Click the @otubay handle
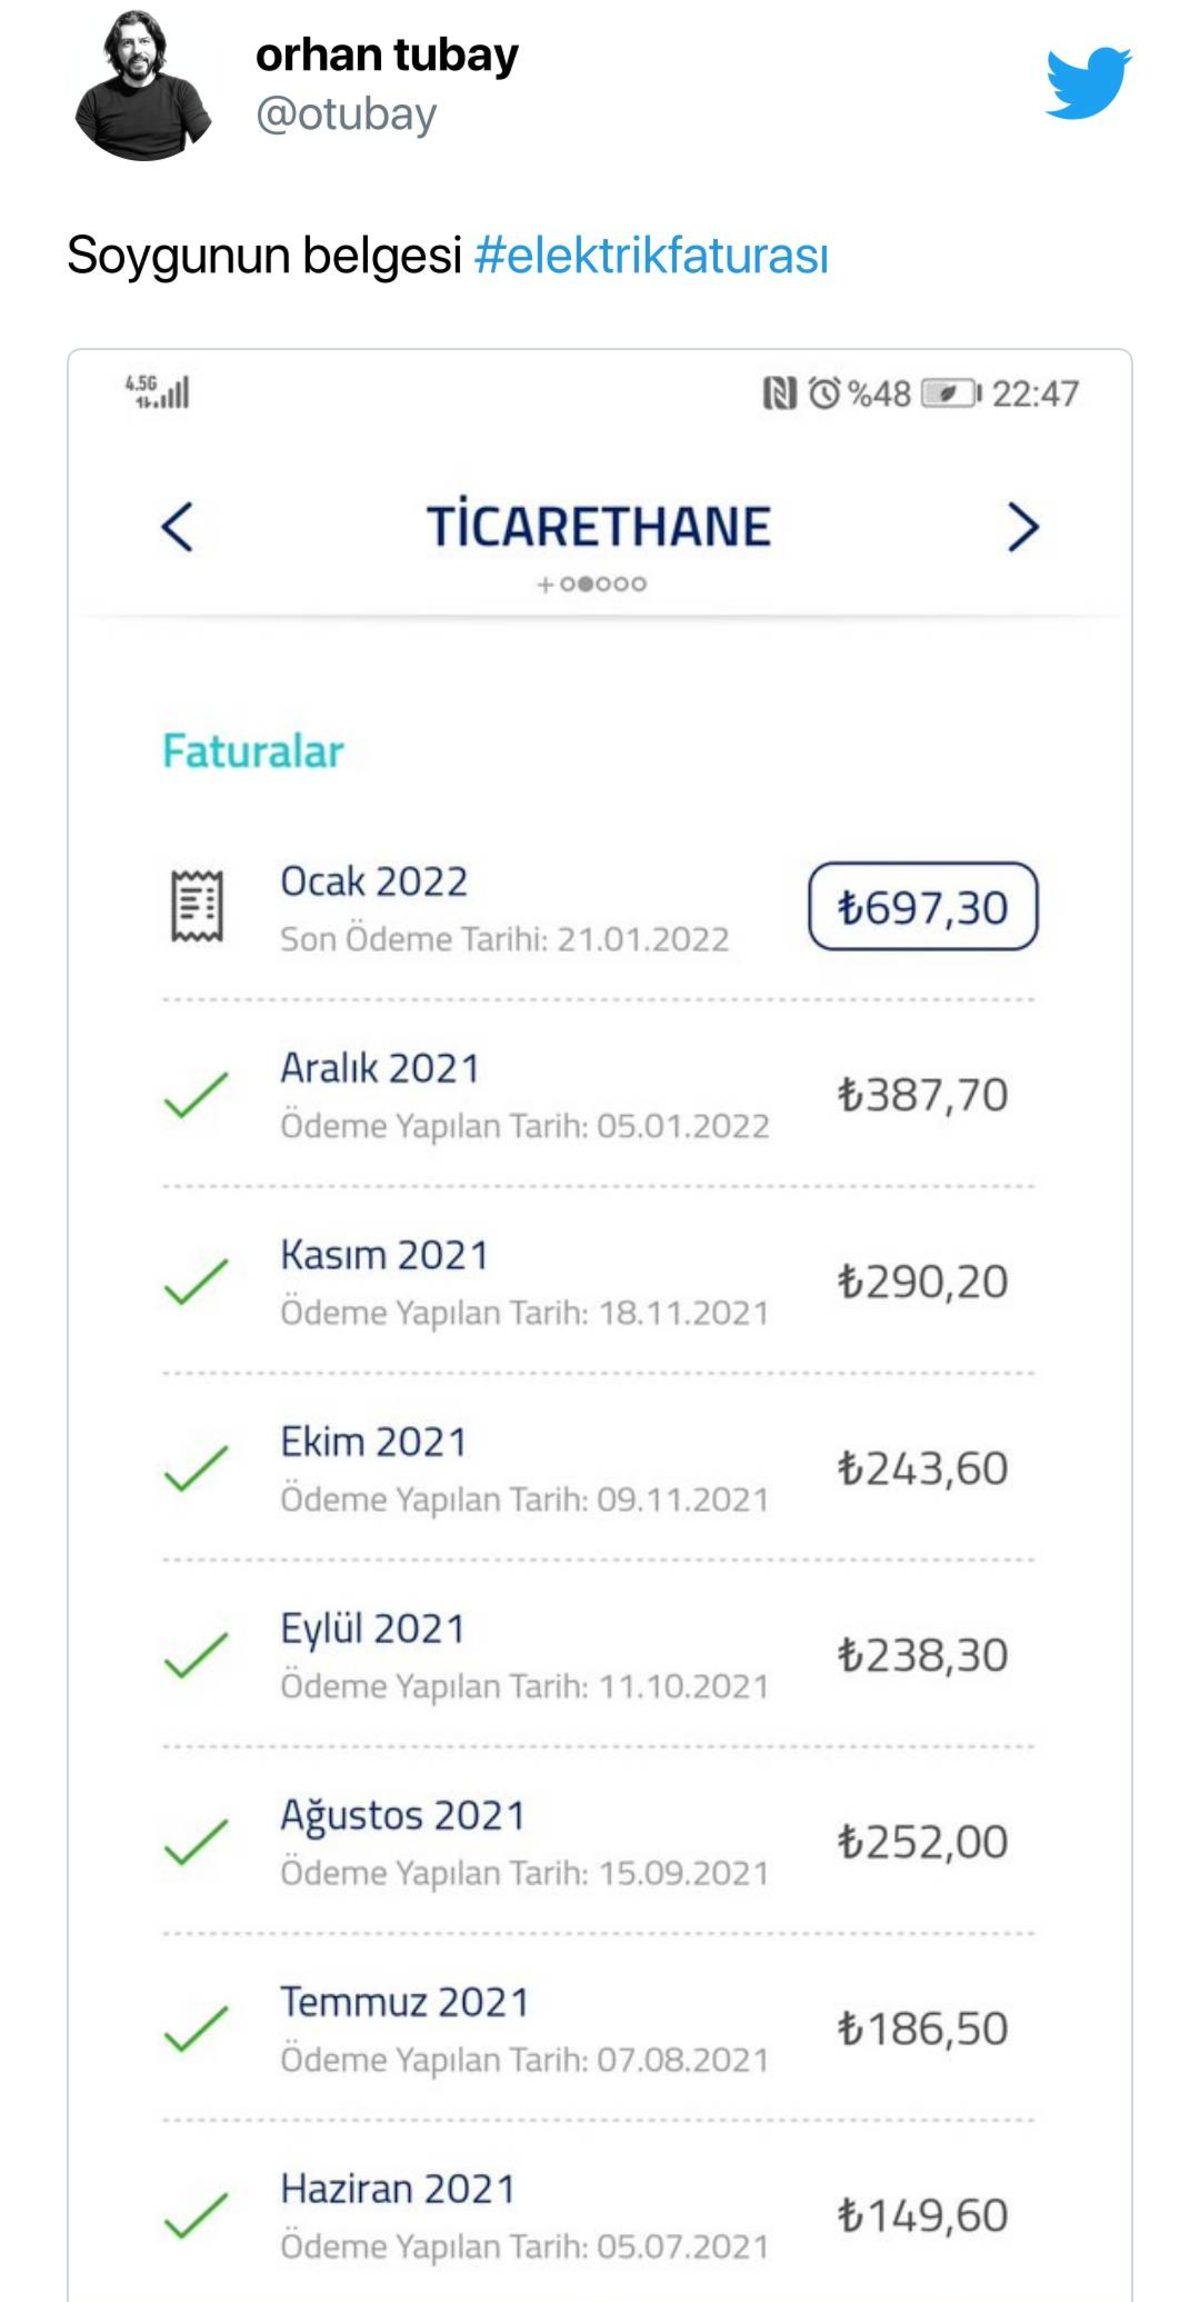Viewport: 1200px width, 2302px height. pos(346,115)
